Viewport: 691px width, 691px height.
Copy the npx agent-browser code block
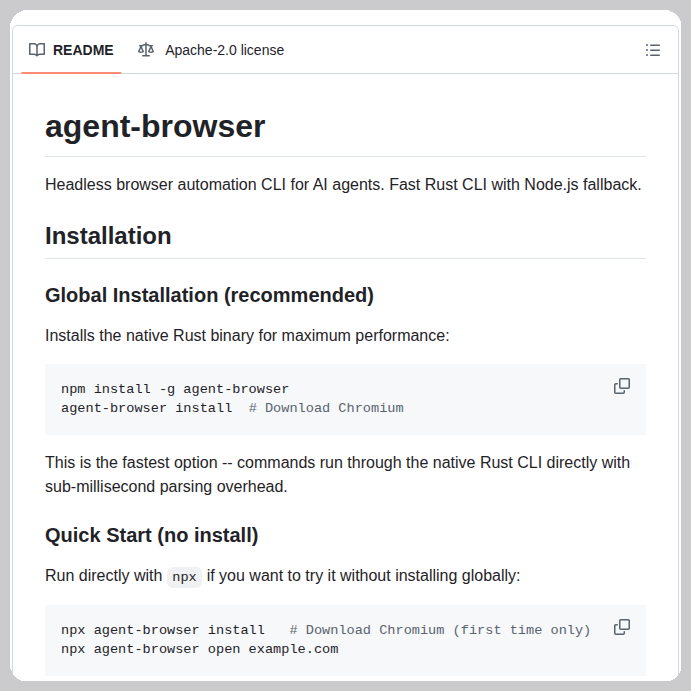pos(622,627)
